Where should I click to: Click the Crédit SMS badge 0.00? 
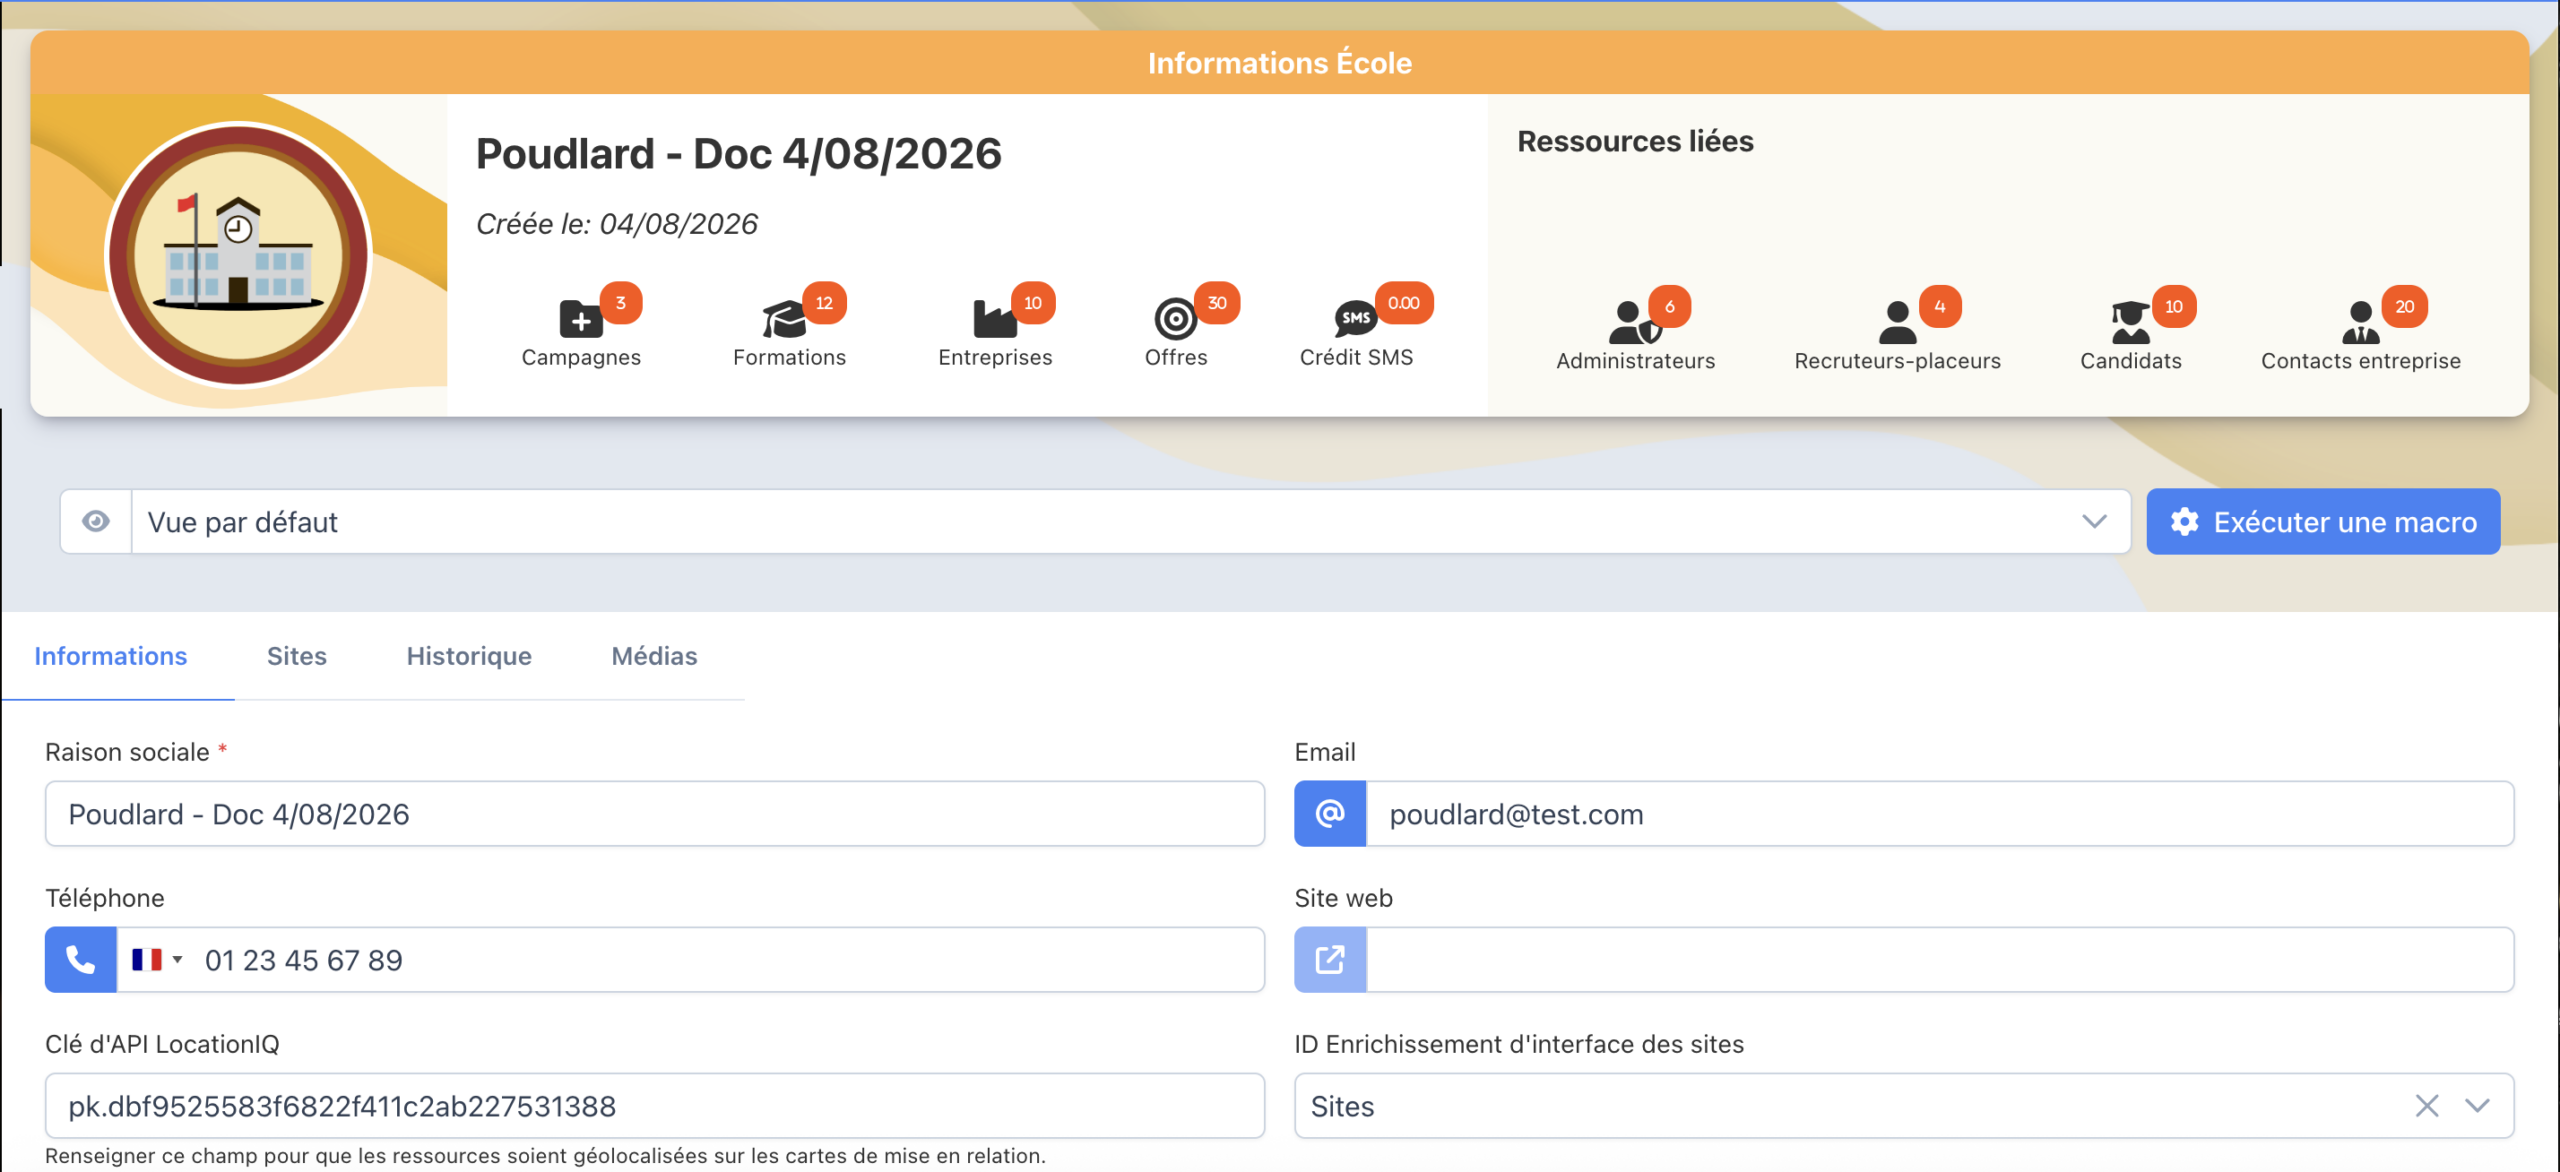point(1404,303)
